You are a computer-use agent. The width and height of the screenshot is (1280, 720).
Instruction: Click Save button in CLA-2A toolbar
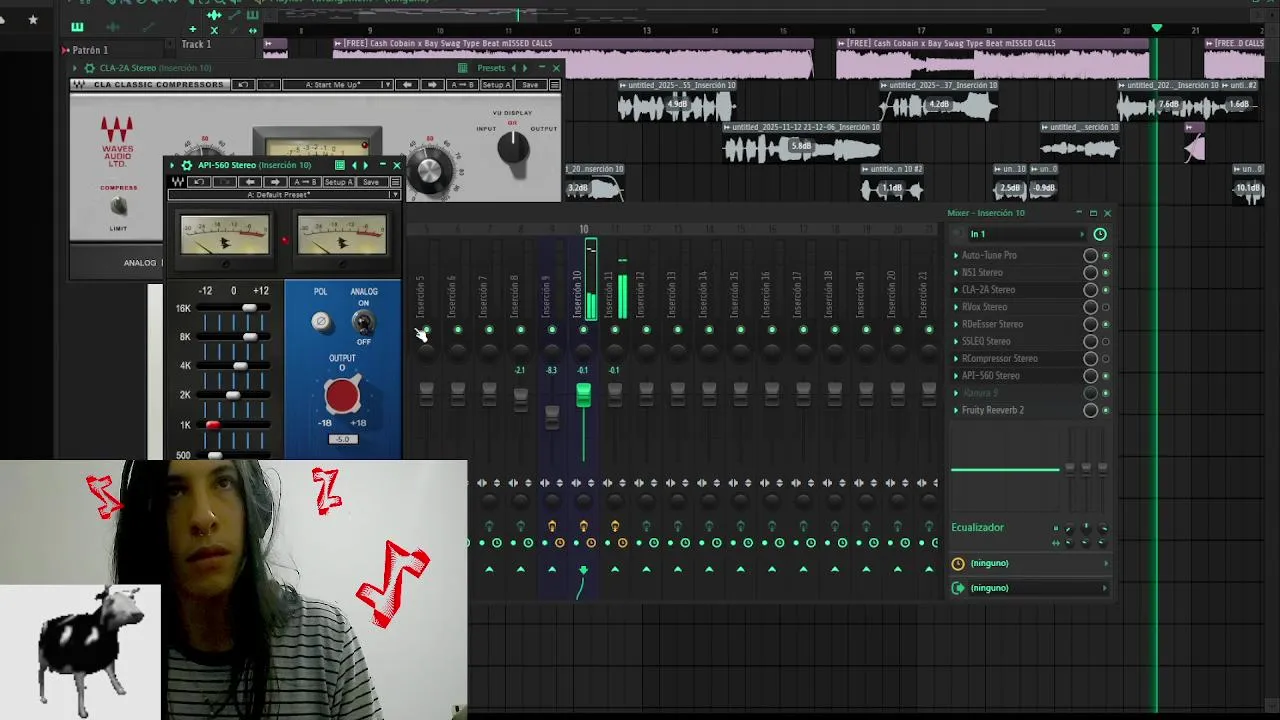click(x=530, y=85)
